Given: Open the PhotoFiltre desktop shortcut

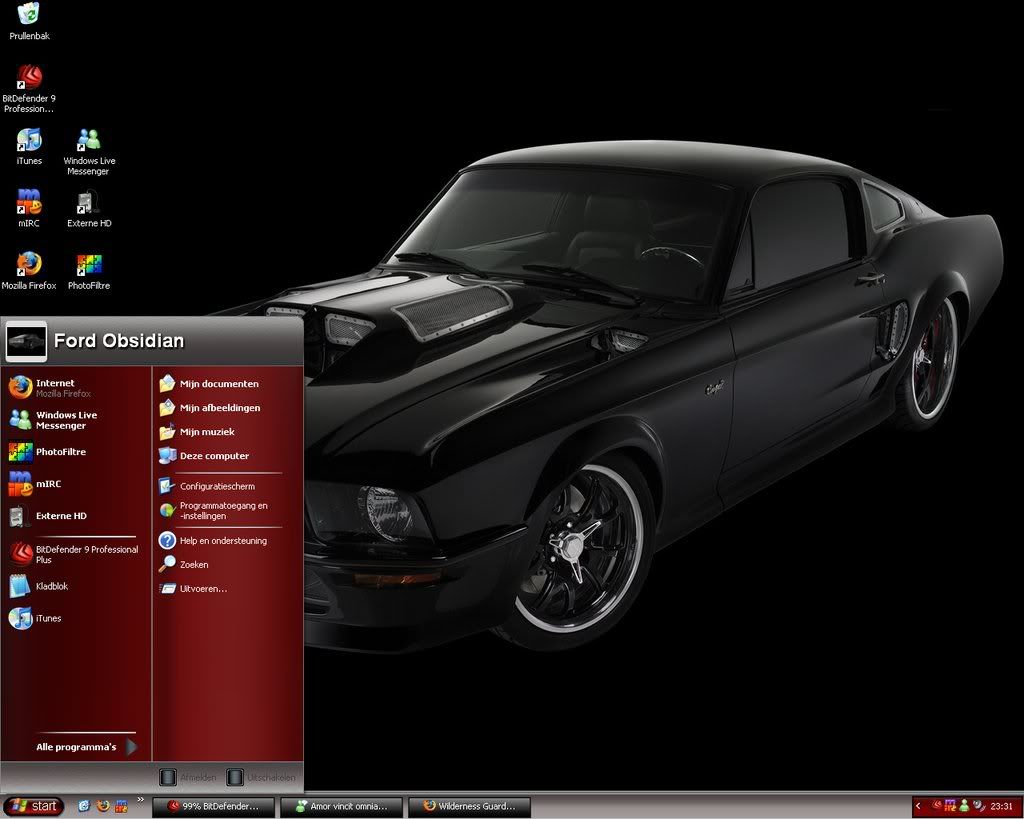Looking at the screenshot, I should tap(89, 271).
